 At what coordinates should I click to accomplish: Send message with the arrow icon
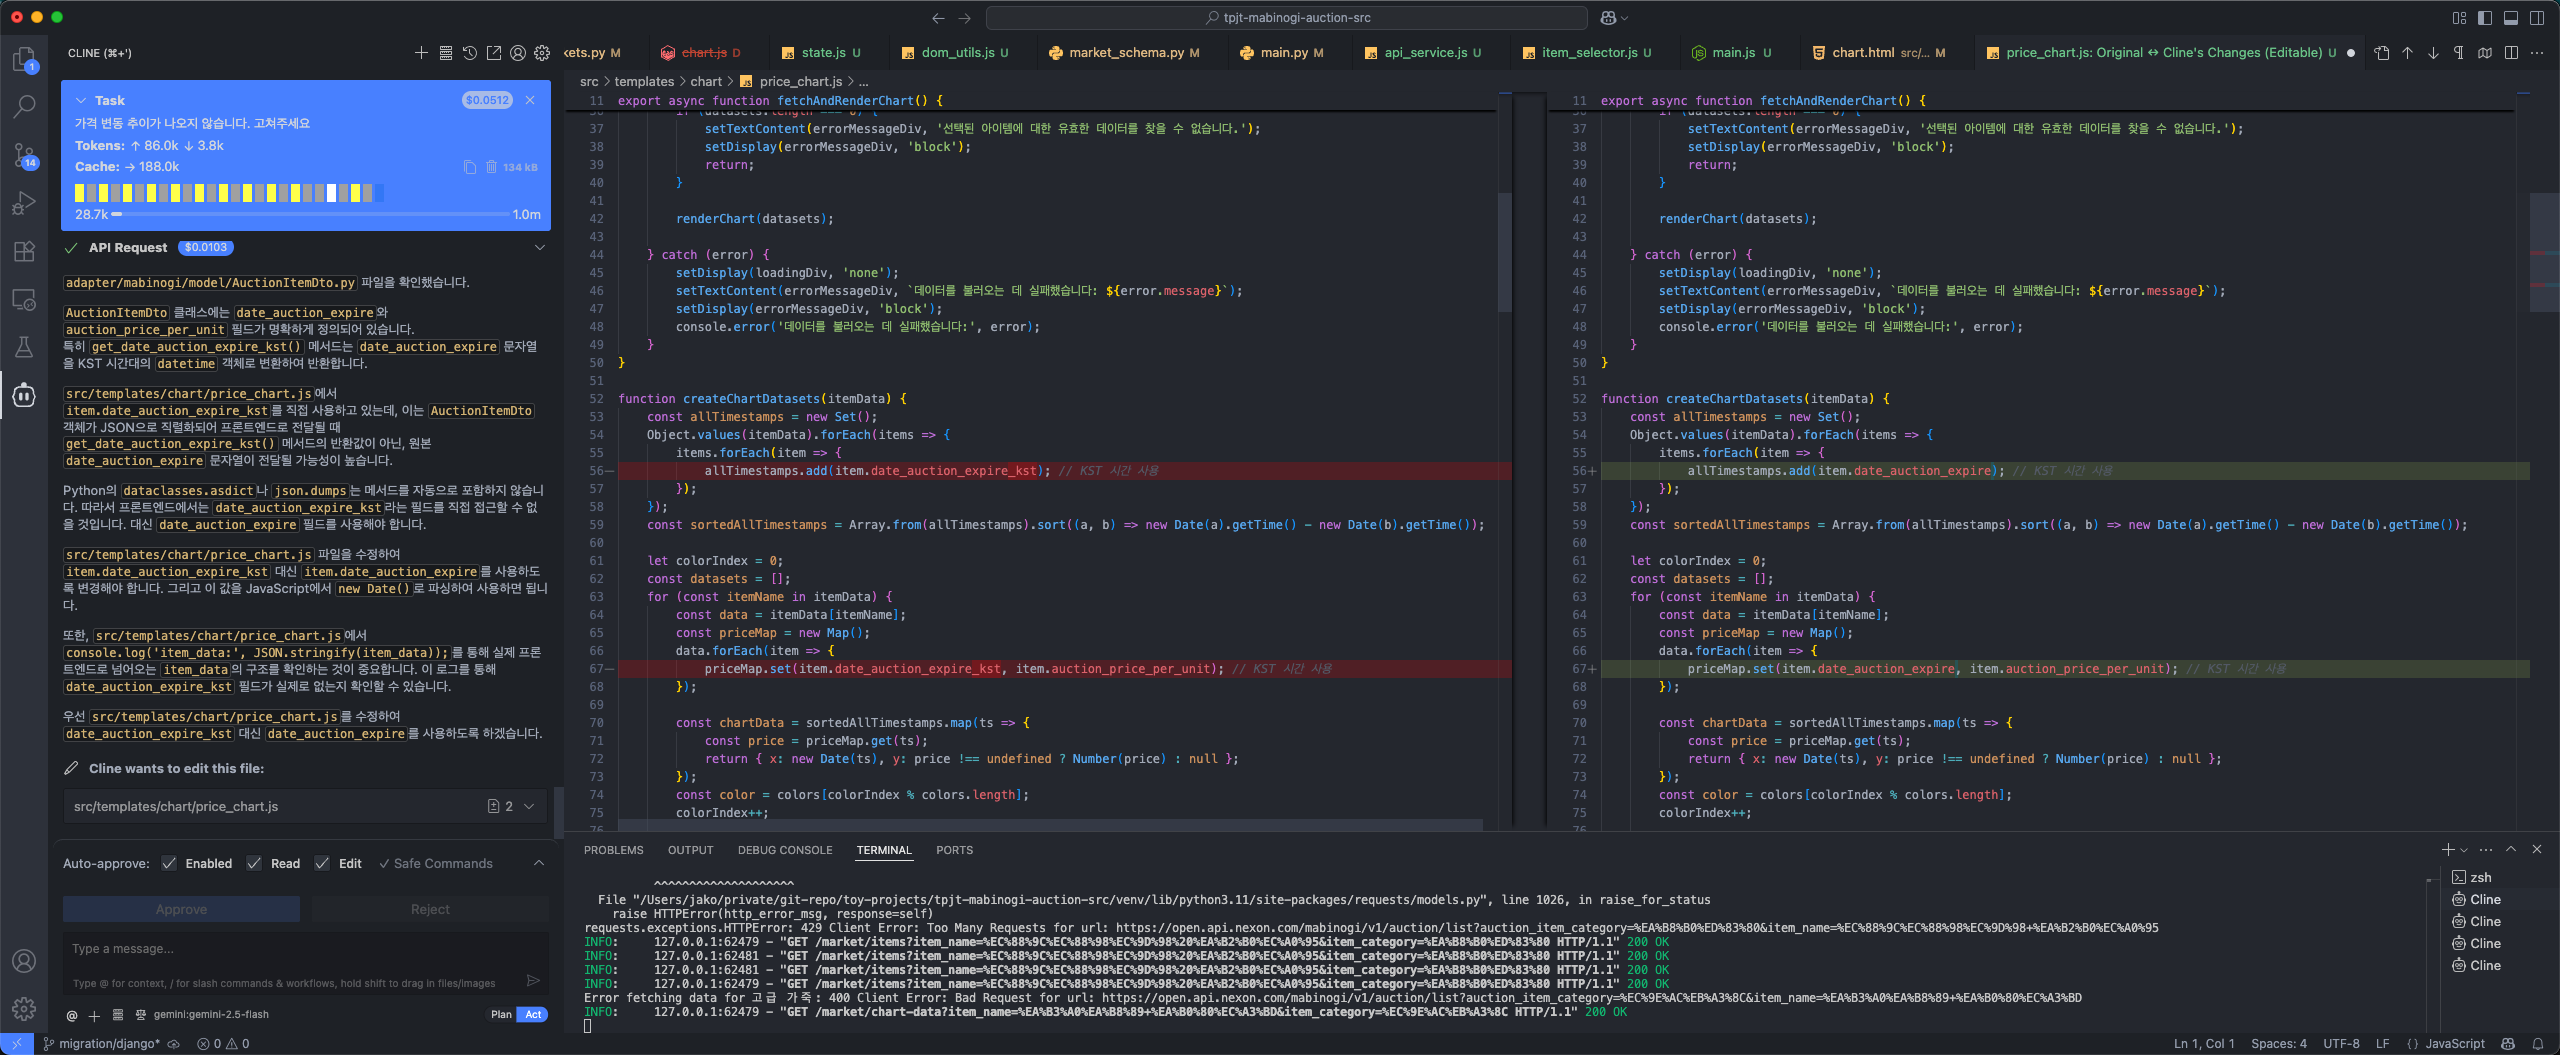(x=533, y=980)
